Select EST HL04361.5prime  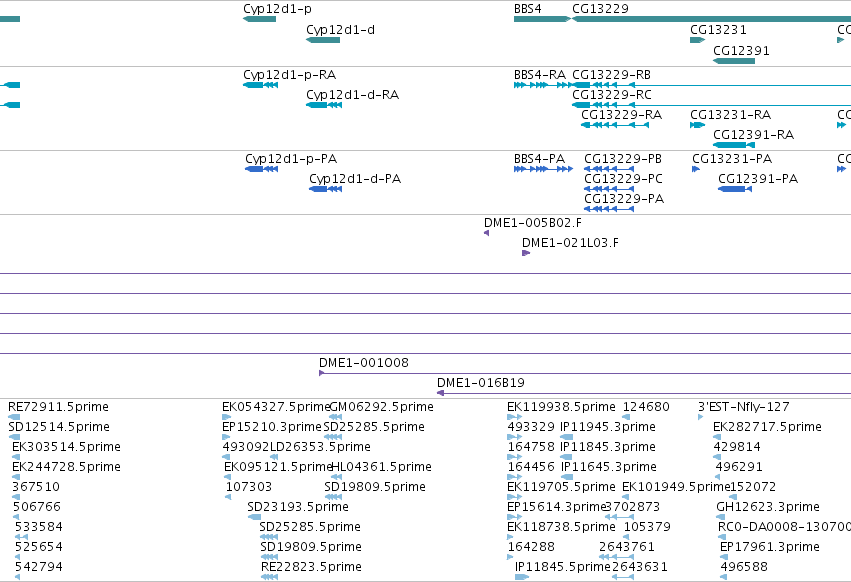click(x=336, y=477)
